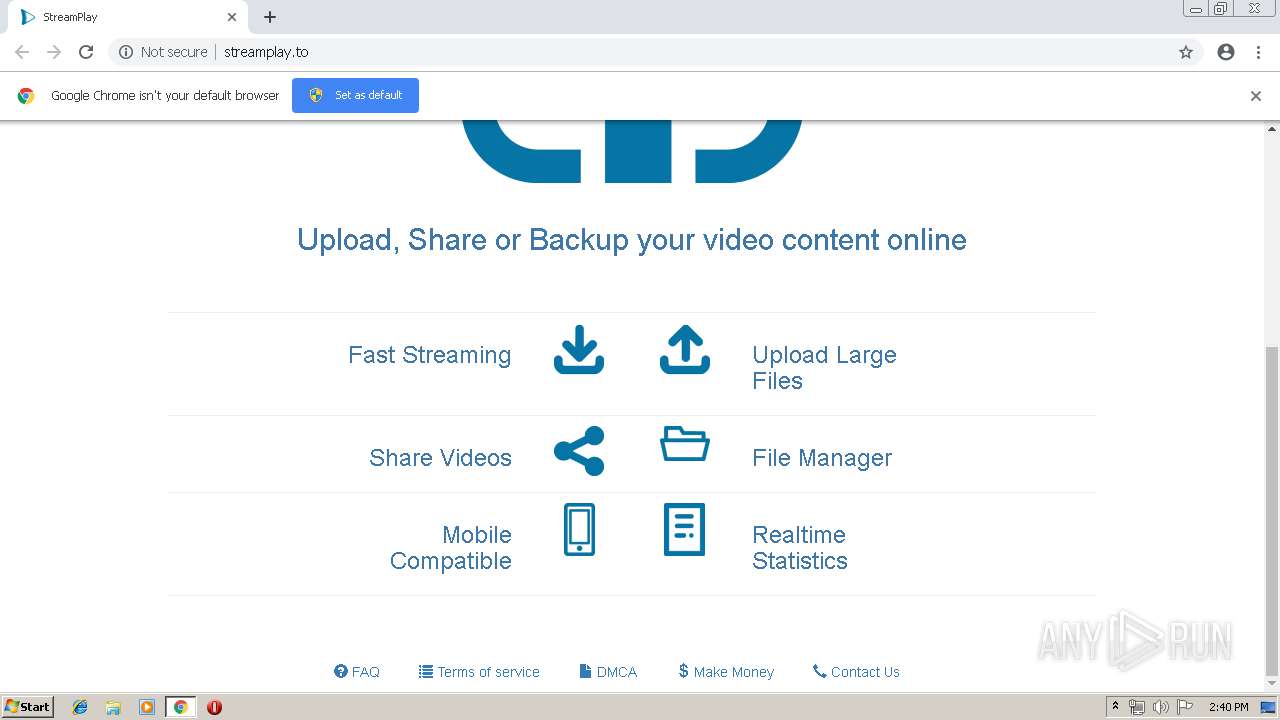1280x720 pixels.
Task: Open the Chrome three-dot menu
Action: click(1258, 52)
